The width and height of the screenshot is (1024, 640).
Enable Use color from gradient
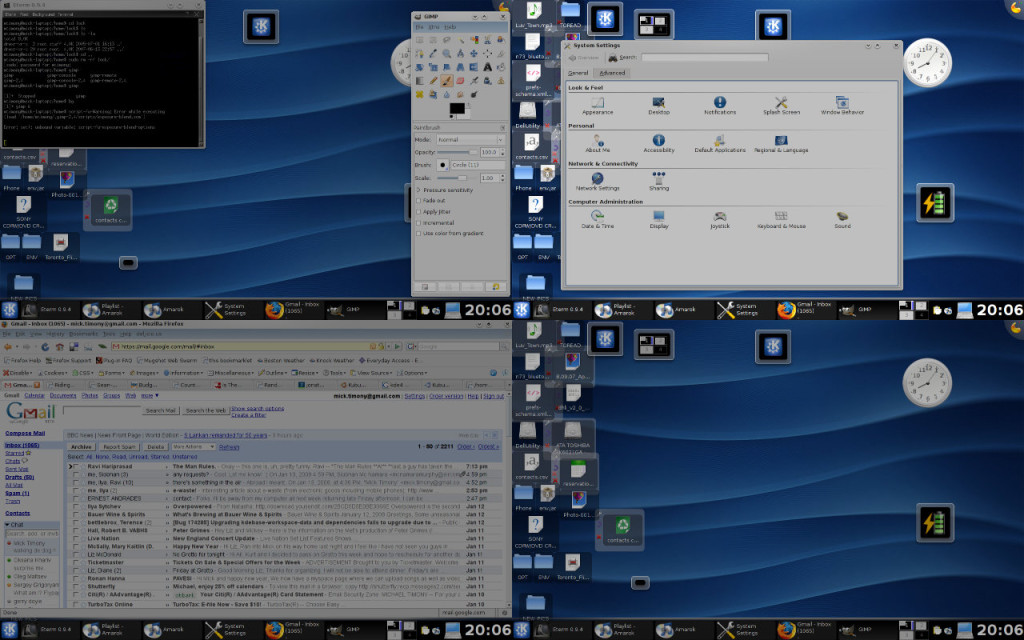[x=418, y=233]
